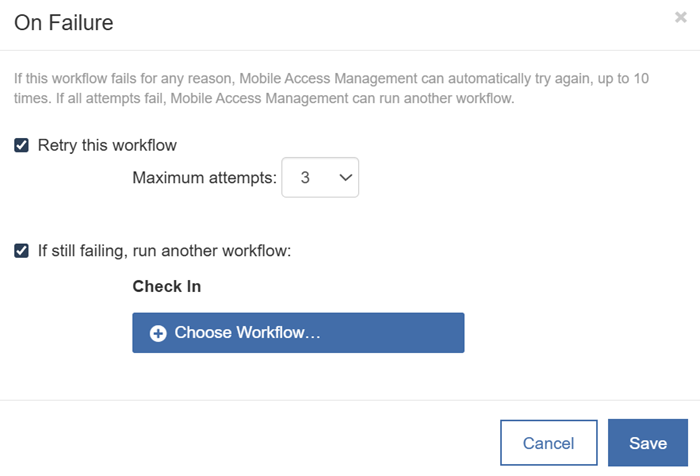Click the checkmark icon beside Retry this workflow
This screenshot has height=476, width=700.
tap(21, 145)
